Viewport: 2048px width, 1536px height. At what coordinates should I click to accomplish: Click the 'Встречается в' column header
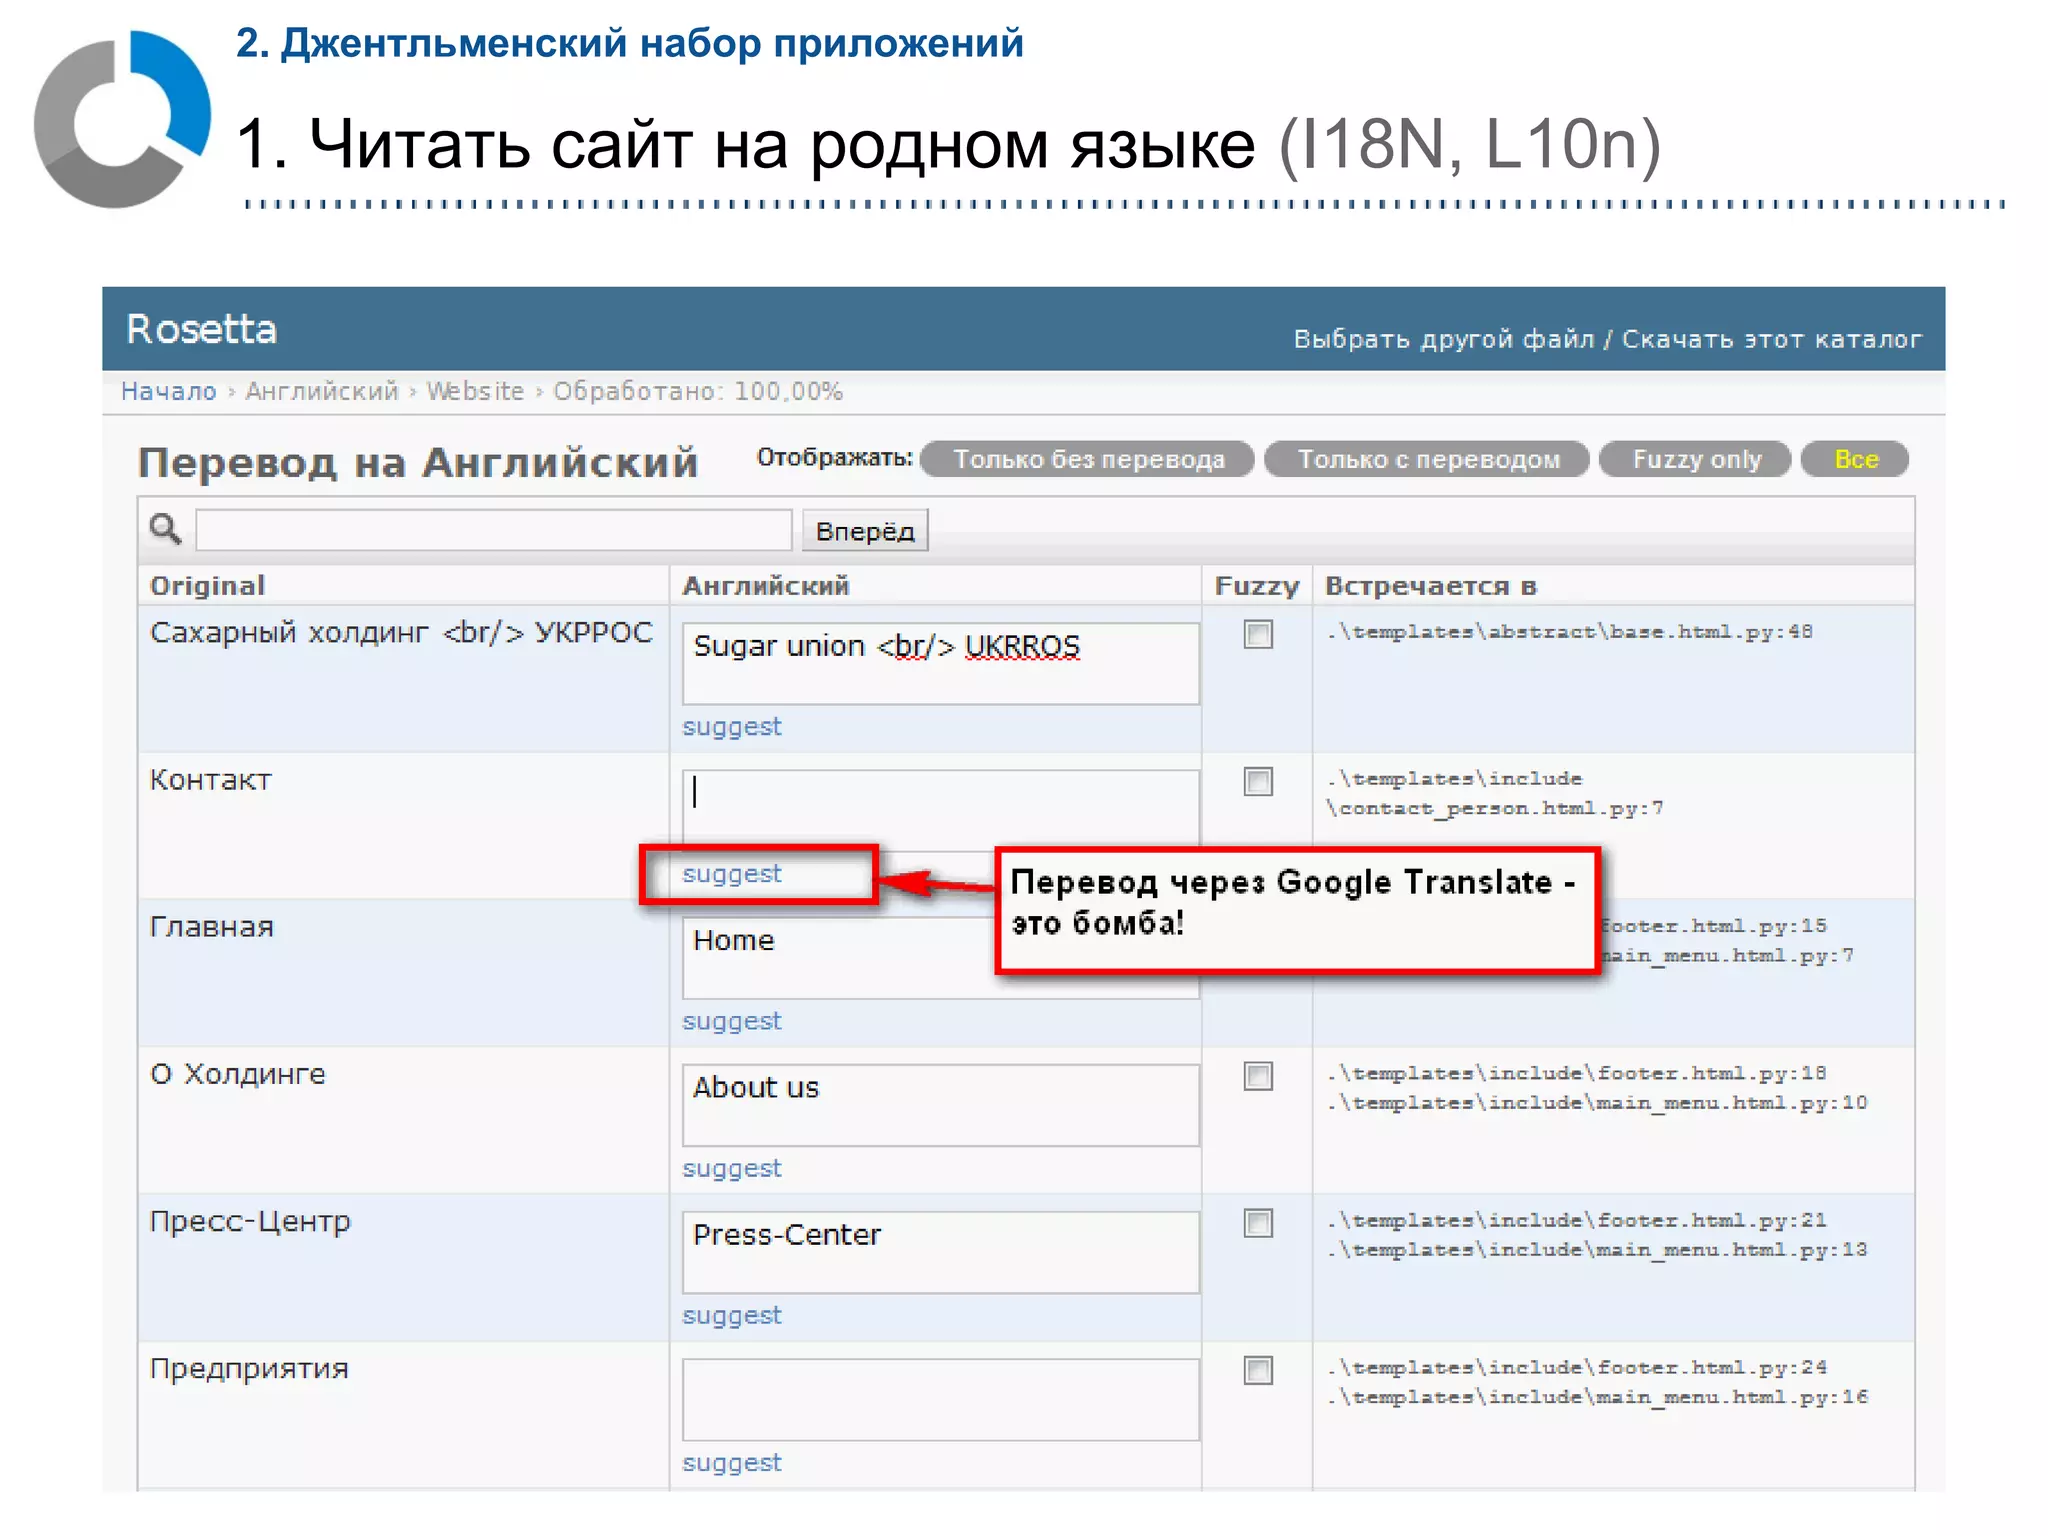point(1430,586)
